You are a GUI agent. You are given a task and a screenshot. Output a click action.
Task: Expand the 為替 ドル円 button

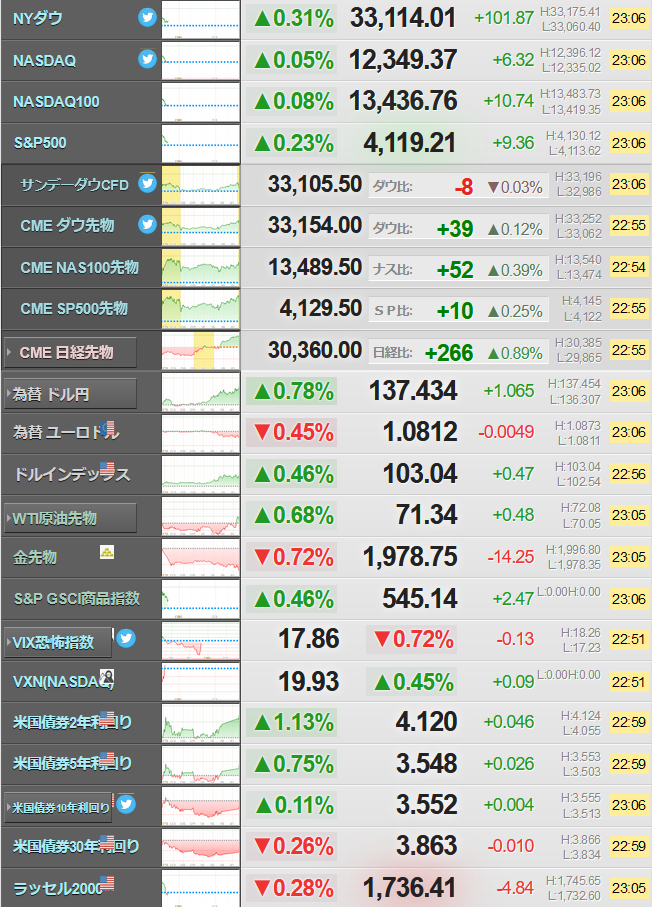pos(71,394)
